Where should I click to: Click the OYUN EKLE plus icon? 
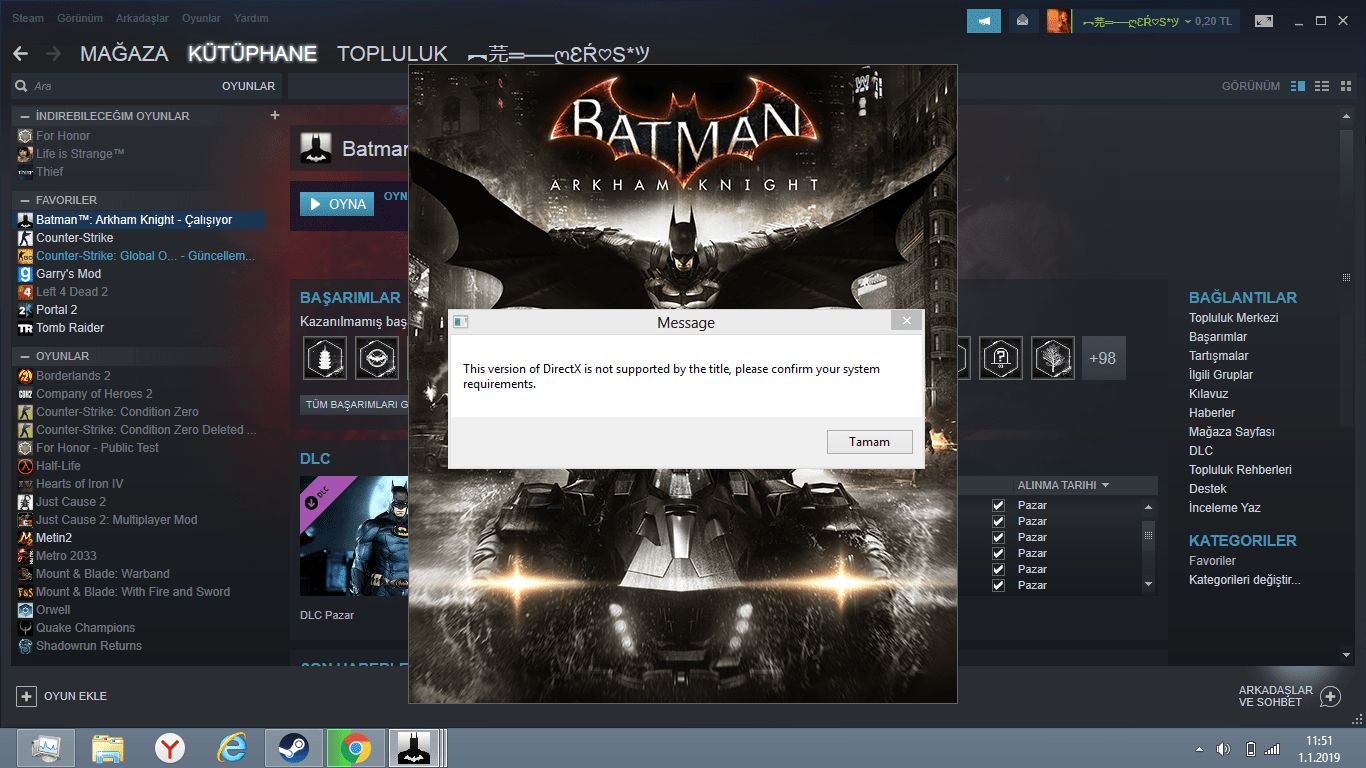click(x=26, y=696)
